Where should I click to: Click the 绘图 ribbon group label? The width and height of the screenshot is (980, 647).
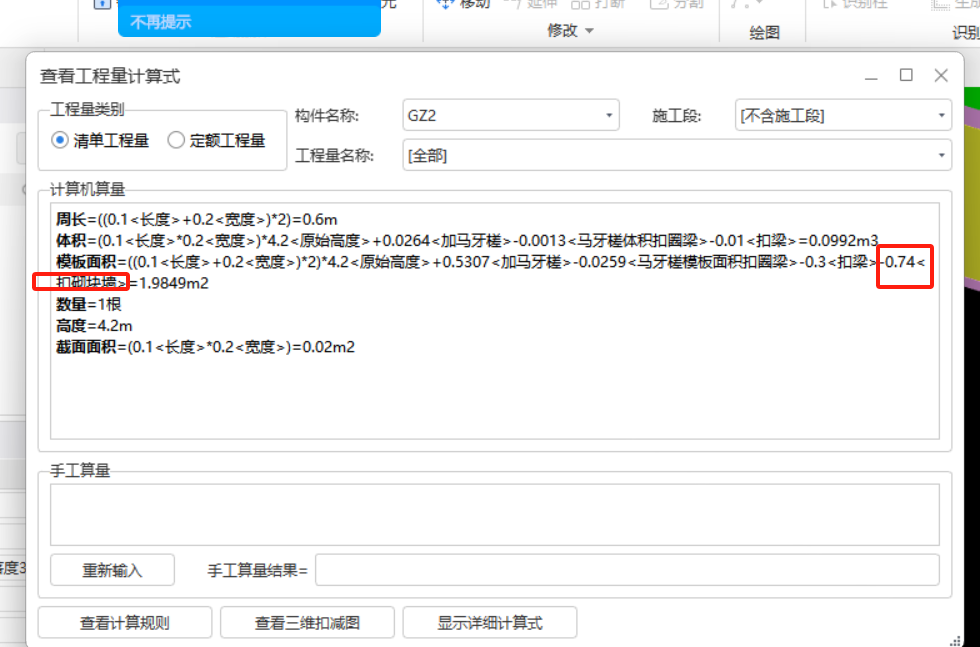point(764,33)
